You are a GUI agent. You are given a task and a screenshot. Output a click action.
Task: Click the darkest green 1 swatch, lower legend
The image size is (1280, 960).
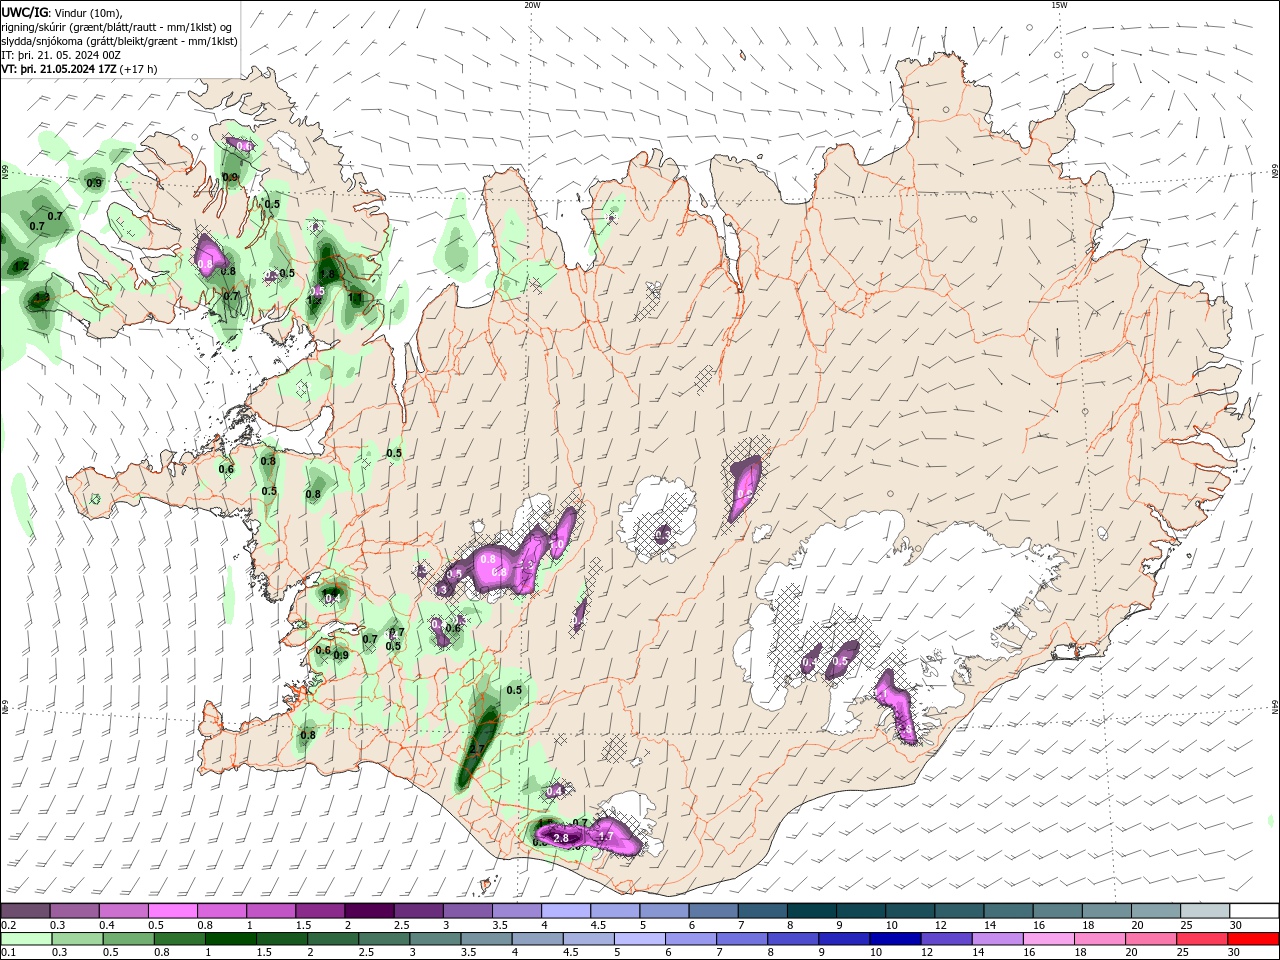tap(231, 938)
